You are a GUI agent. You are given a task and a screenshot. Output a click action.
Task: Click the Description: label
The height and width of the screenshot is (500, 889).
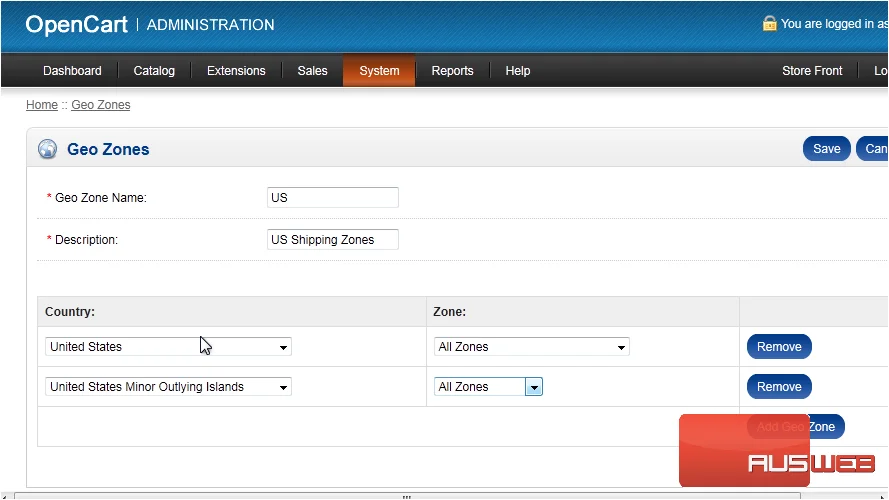pyautogui.click(x=86, y=240)
